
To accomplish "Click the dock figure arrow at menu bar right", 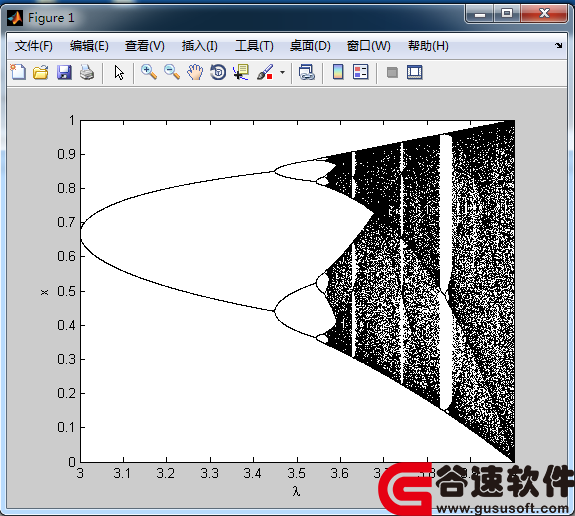I will click(558, 45).
